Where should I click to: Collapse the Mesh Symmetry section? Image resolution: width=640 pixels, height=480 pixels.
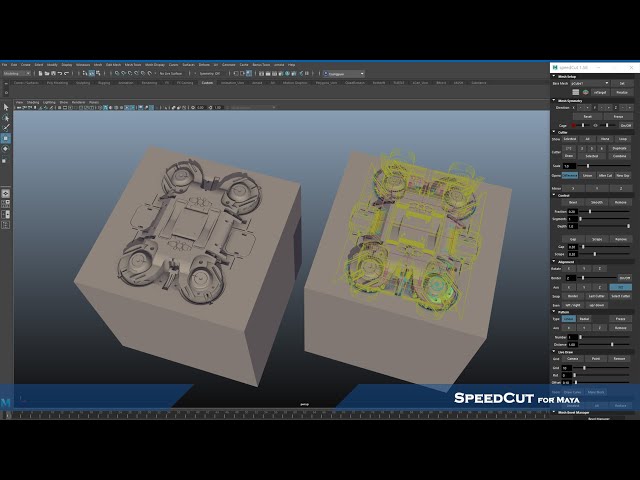coord(554,100)
